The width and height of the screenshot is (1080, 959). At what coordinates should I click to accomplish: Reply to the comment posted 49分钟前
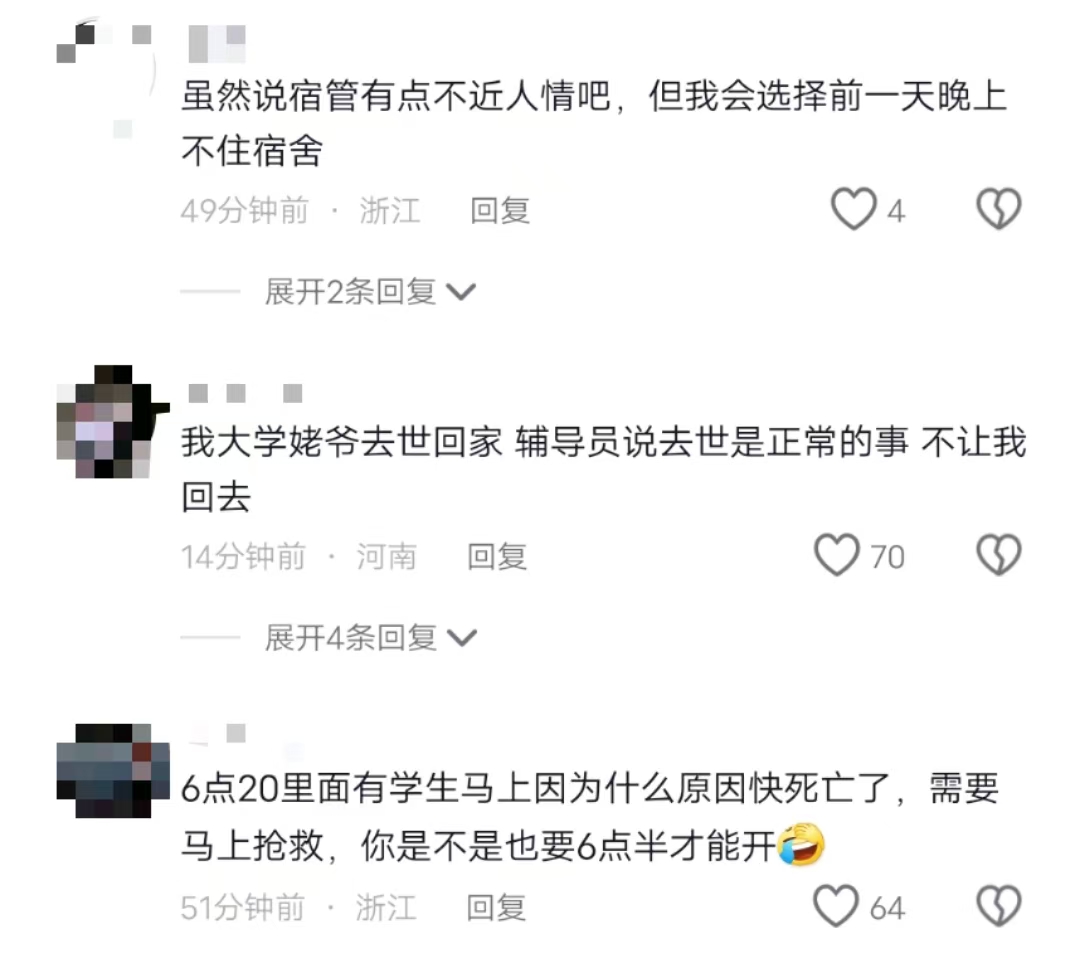[x=500, y=210]
